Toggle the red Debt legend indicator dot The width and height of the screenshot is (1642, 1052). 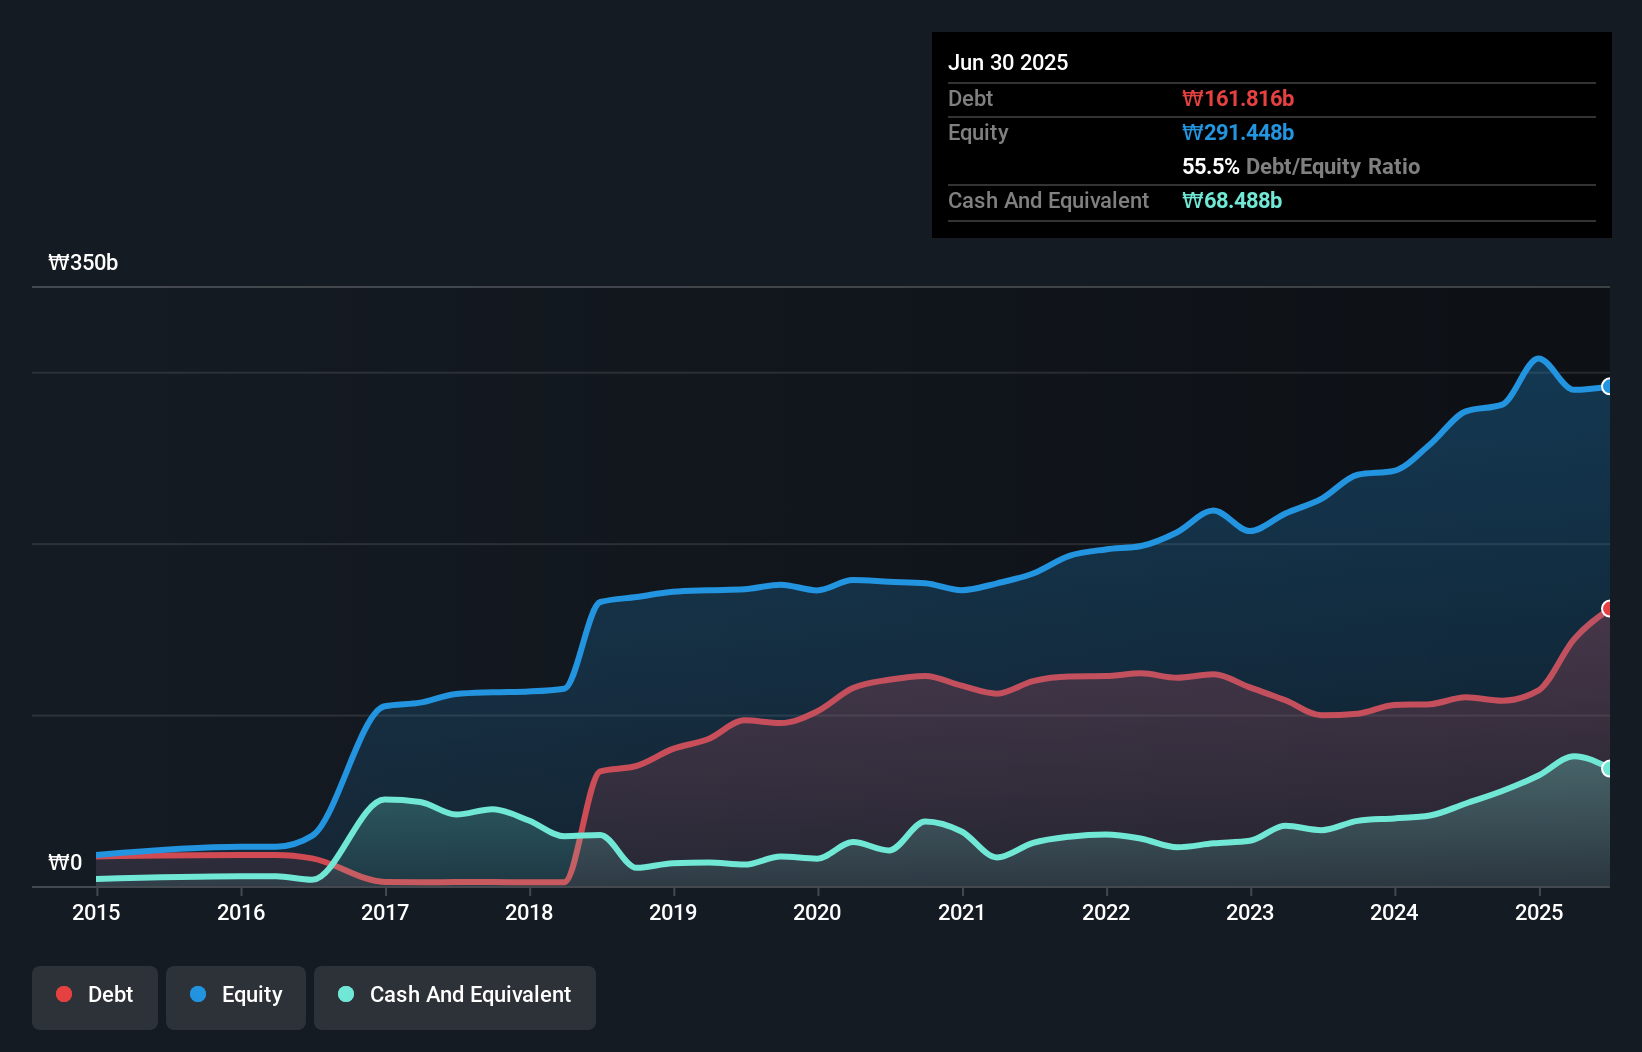pos(62,994)
